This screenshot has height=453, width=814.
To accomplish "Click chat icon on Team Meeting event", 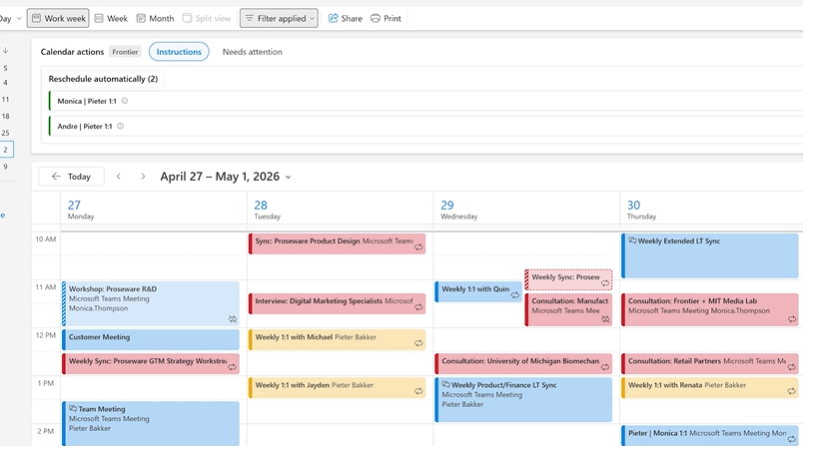I will (73, 408).
